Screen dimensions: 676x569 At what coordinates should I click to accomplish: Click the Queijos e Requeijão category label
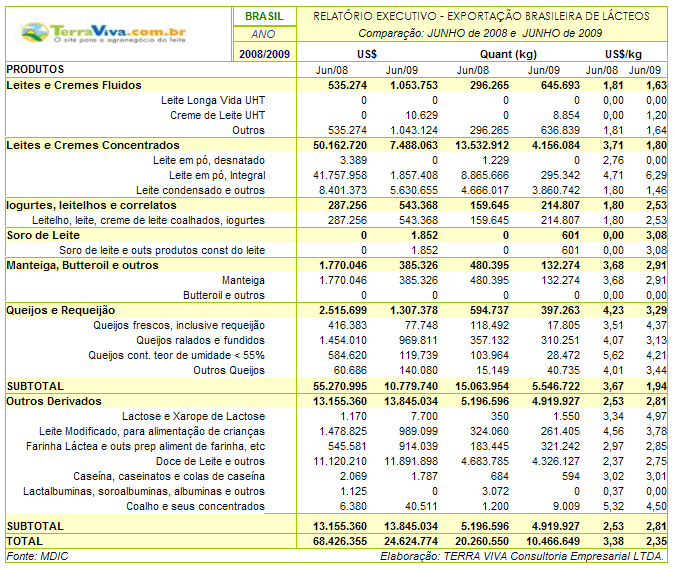coord(61,310)
